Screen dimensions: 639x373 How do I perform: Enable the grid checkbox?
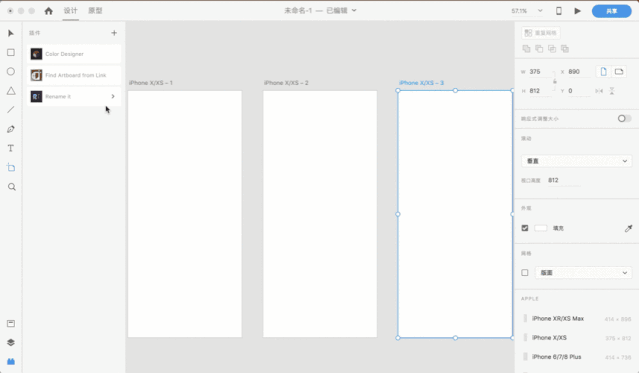[525, 273]
